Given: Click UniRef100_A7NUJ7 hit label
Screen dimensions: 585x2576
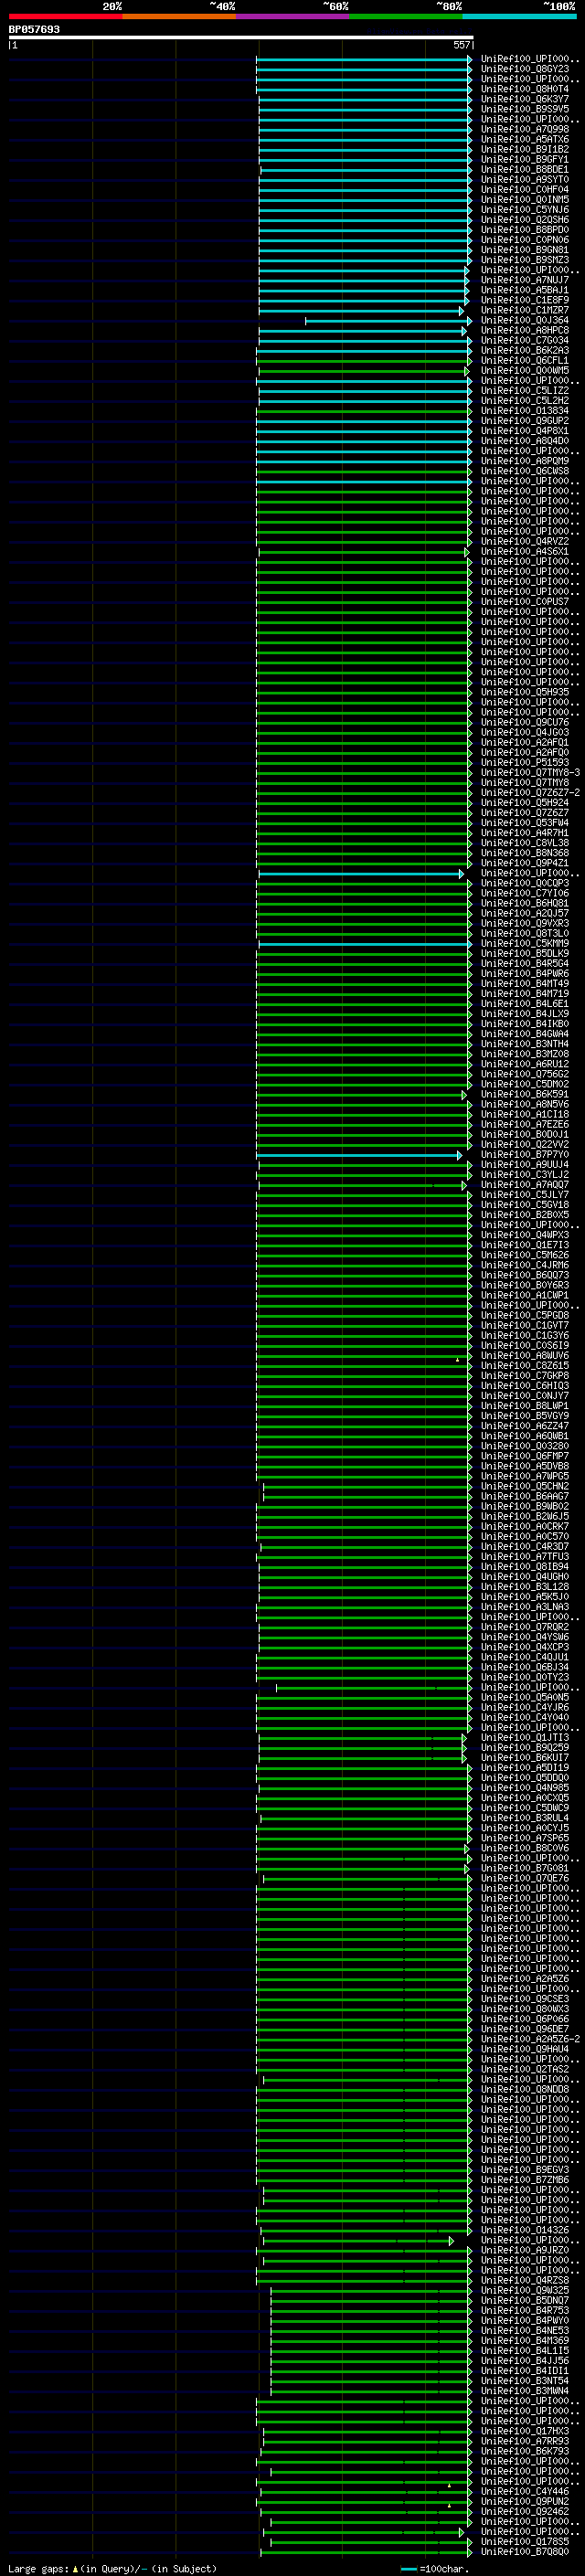Looking at the screenshot, I should pyautogui.click(x=525, y=280).
